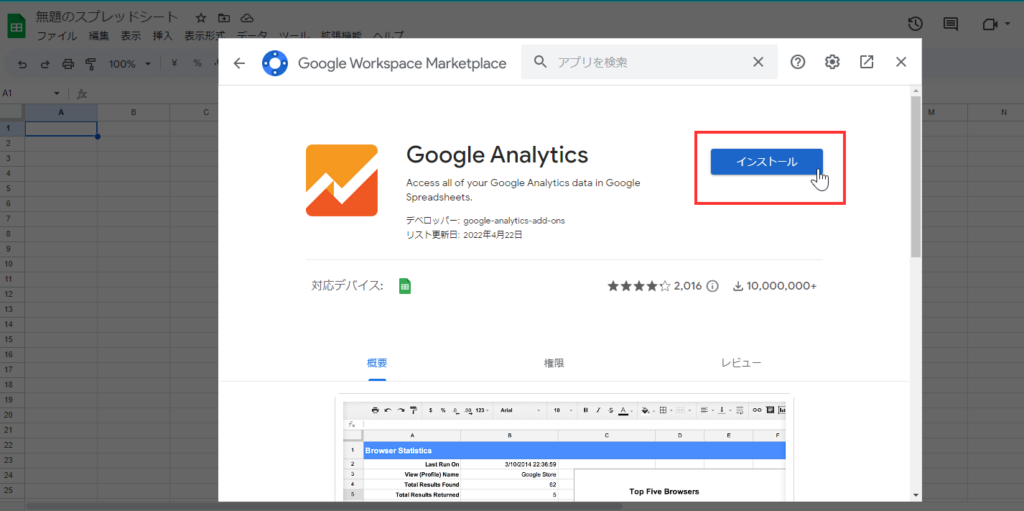Image resolution: width=1024 pixels, height=511 pixels.
Task: Click the video meeting camera icon
Action: 990,24
